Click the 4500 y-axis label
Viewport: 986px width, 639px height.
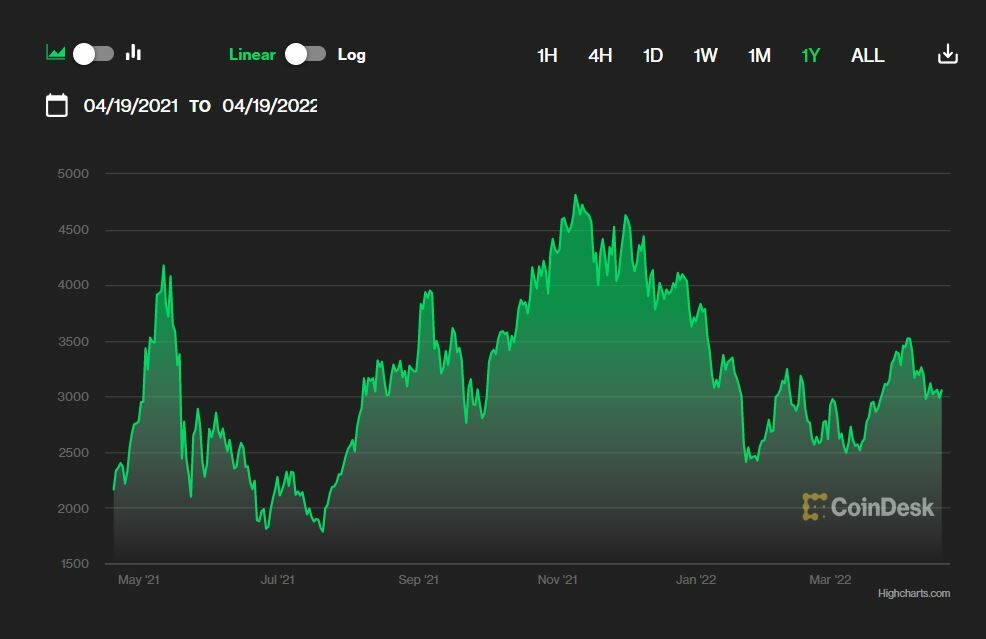73,230
